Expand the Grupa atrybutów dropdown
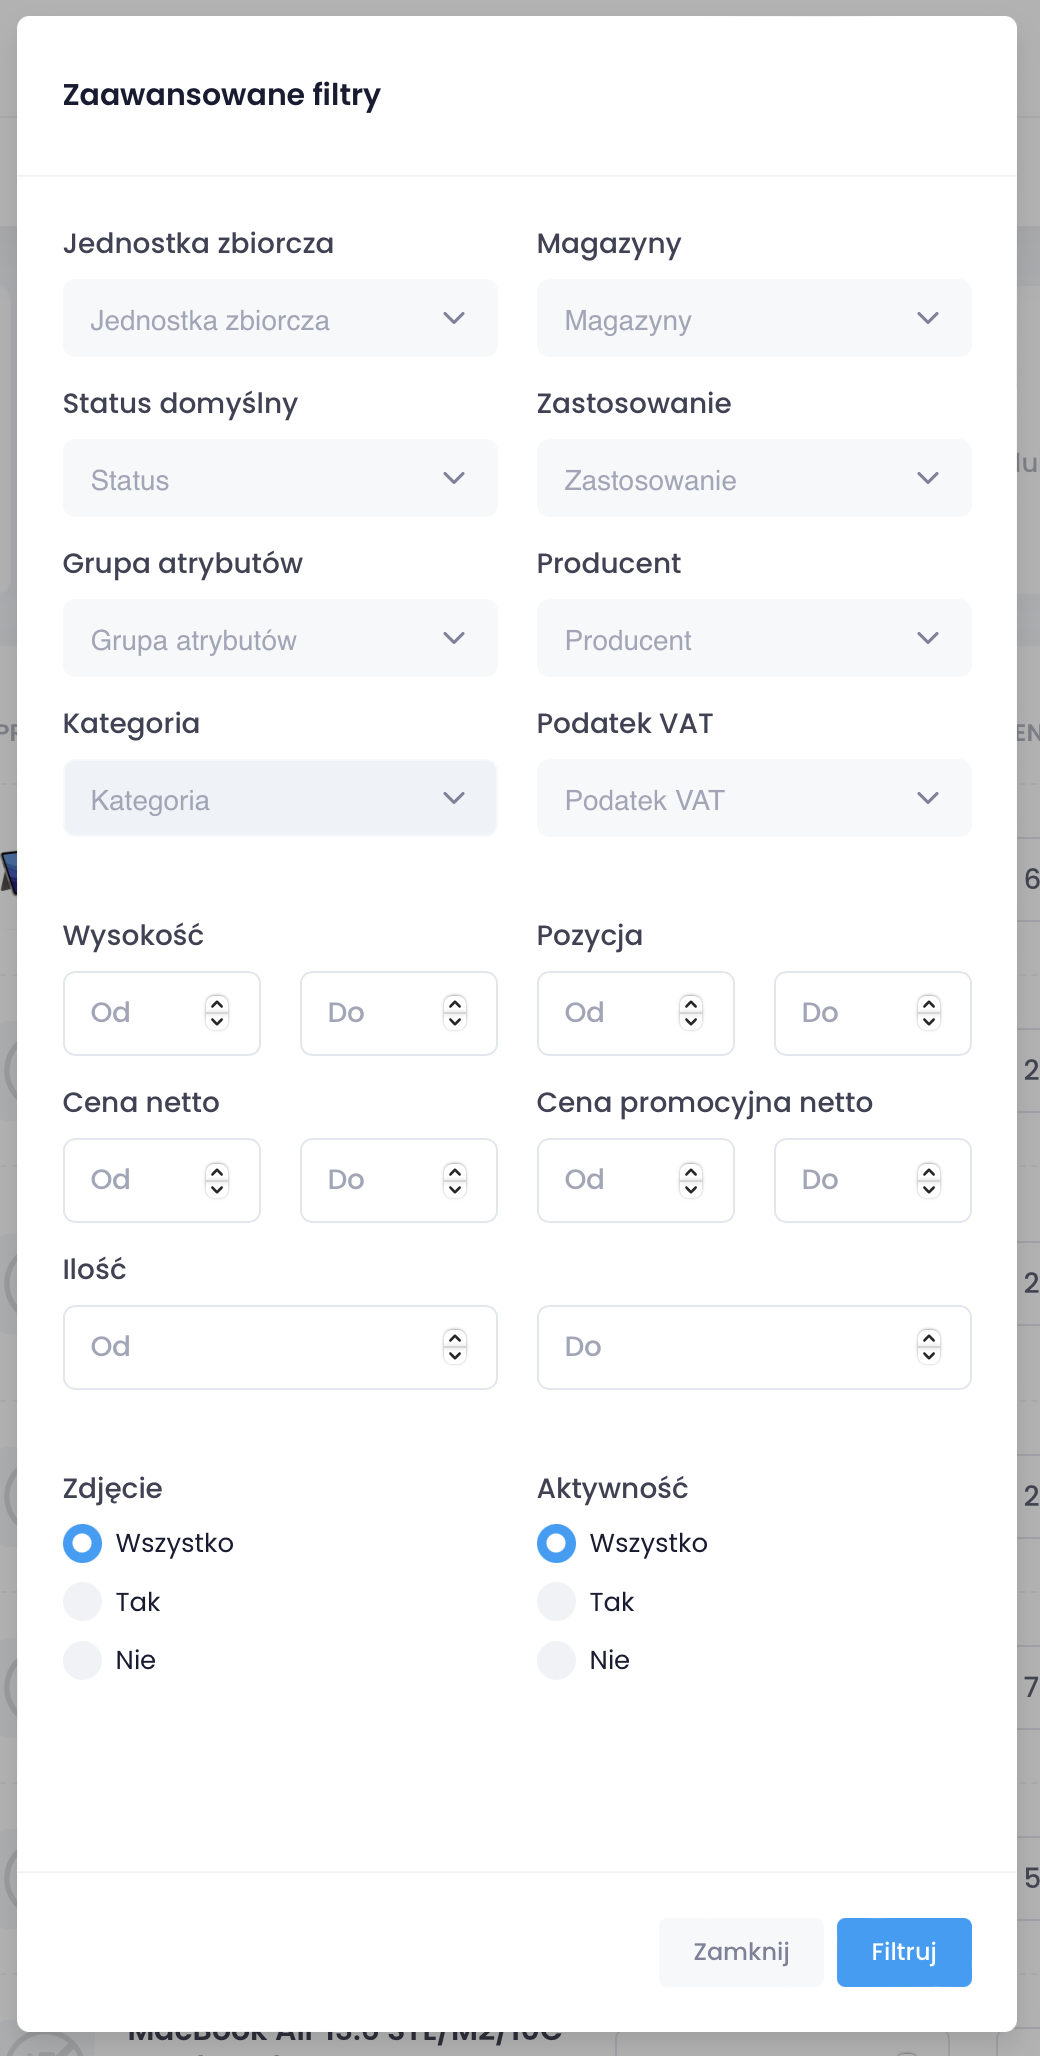The height and width of the screenshot is (2056, 1040). tap(280, 639)
